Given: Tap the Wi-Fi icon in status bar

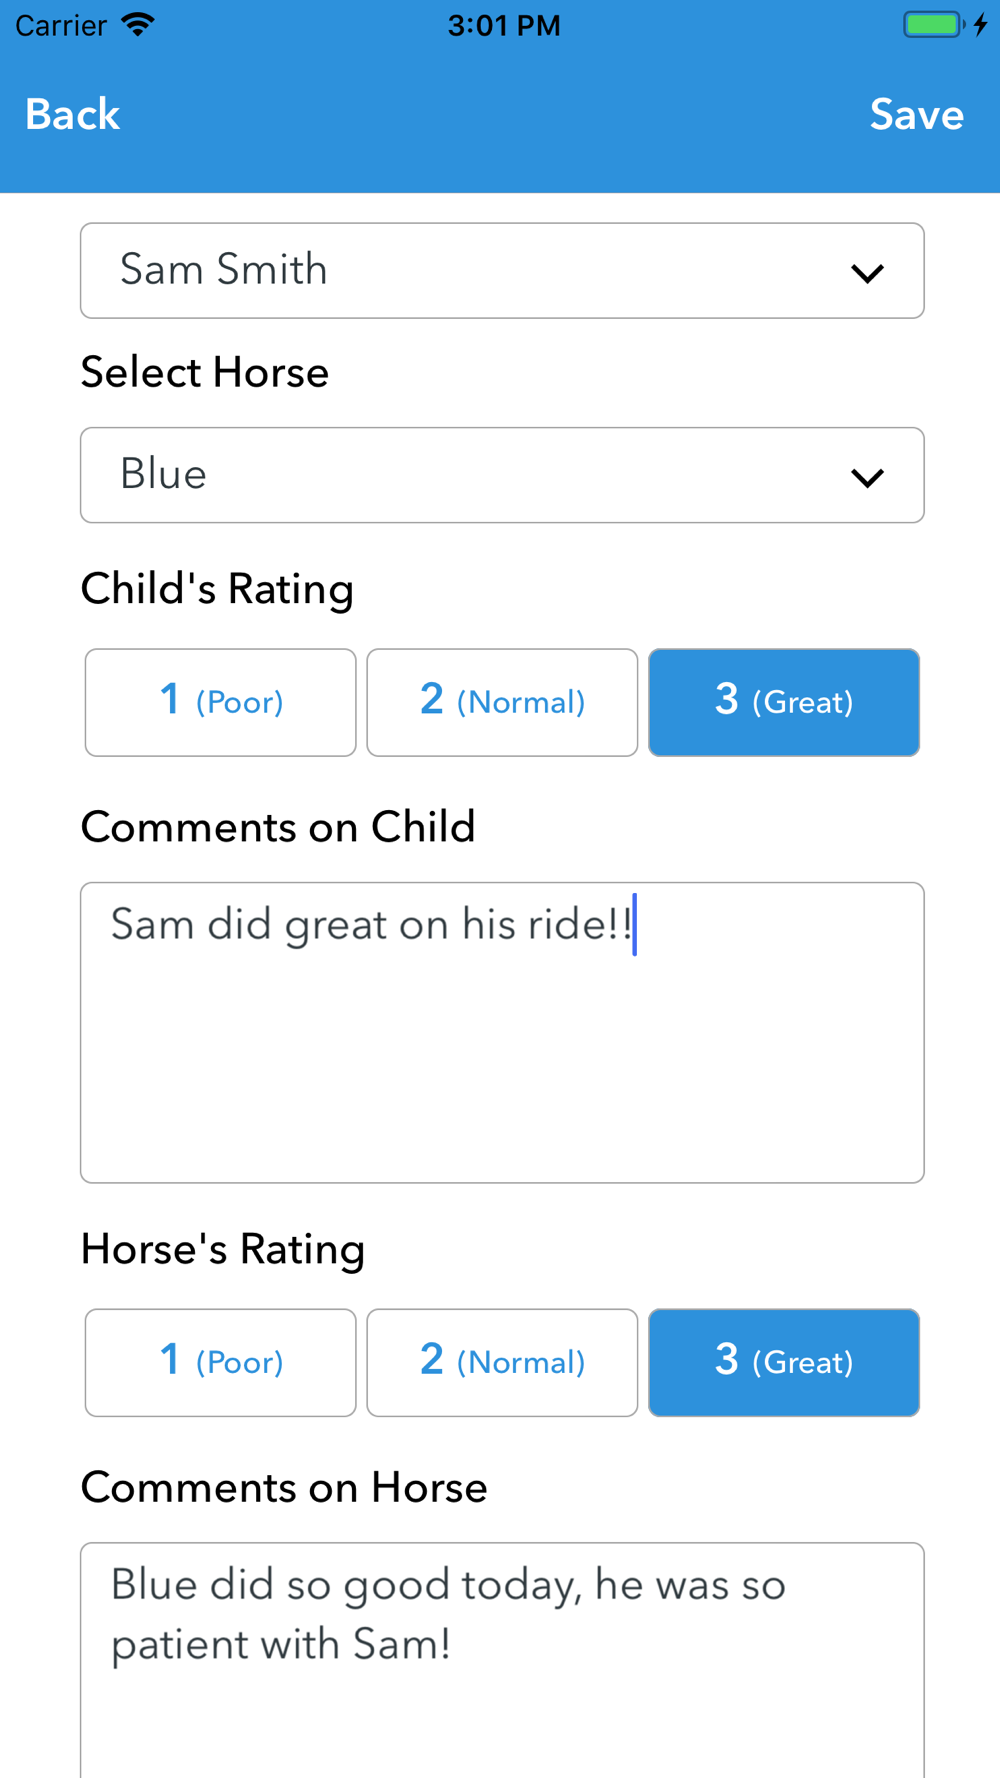Looking at the screenshot, I should 138,24.
